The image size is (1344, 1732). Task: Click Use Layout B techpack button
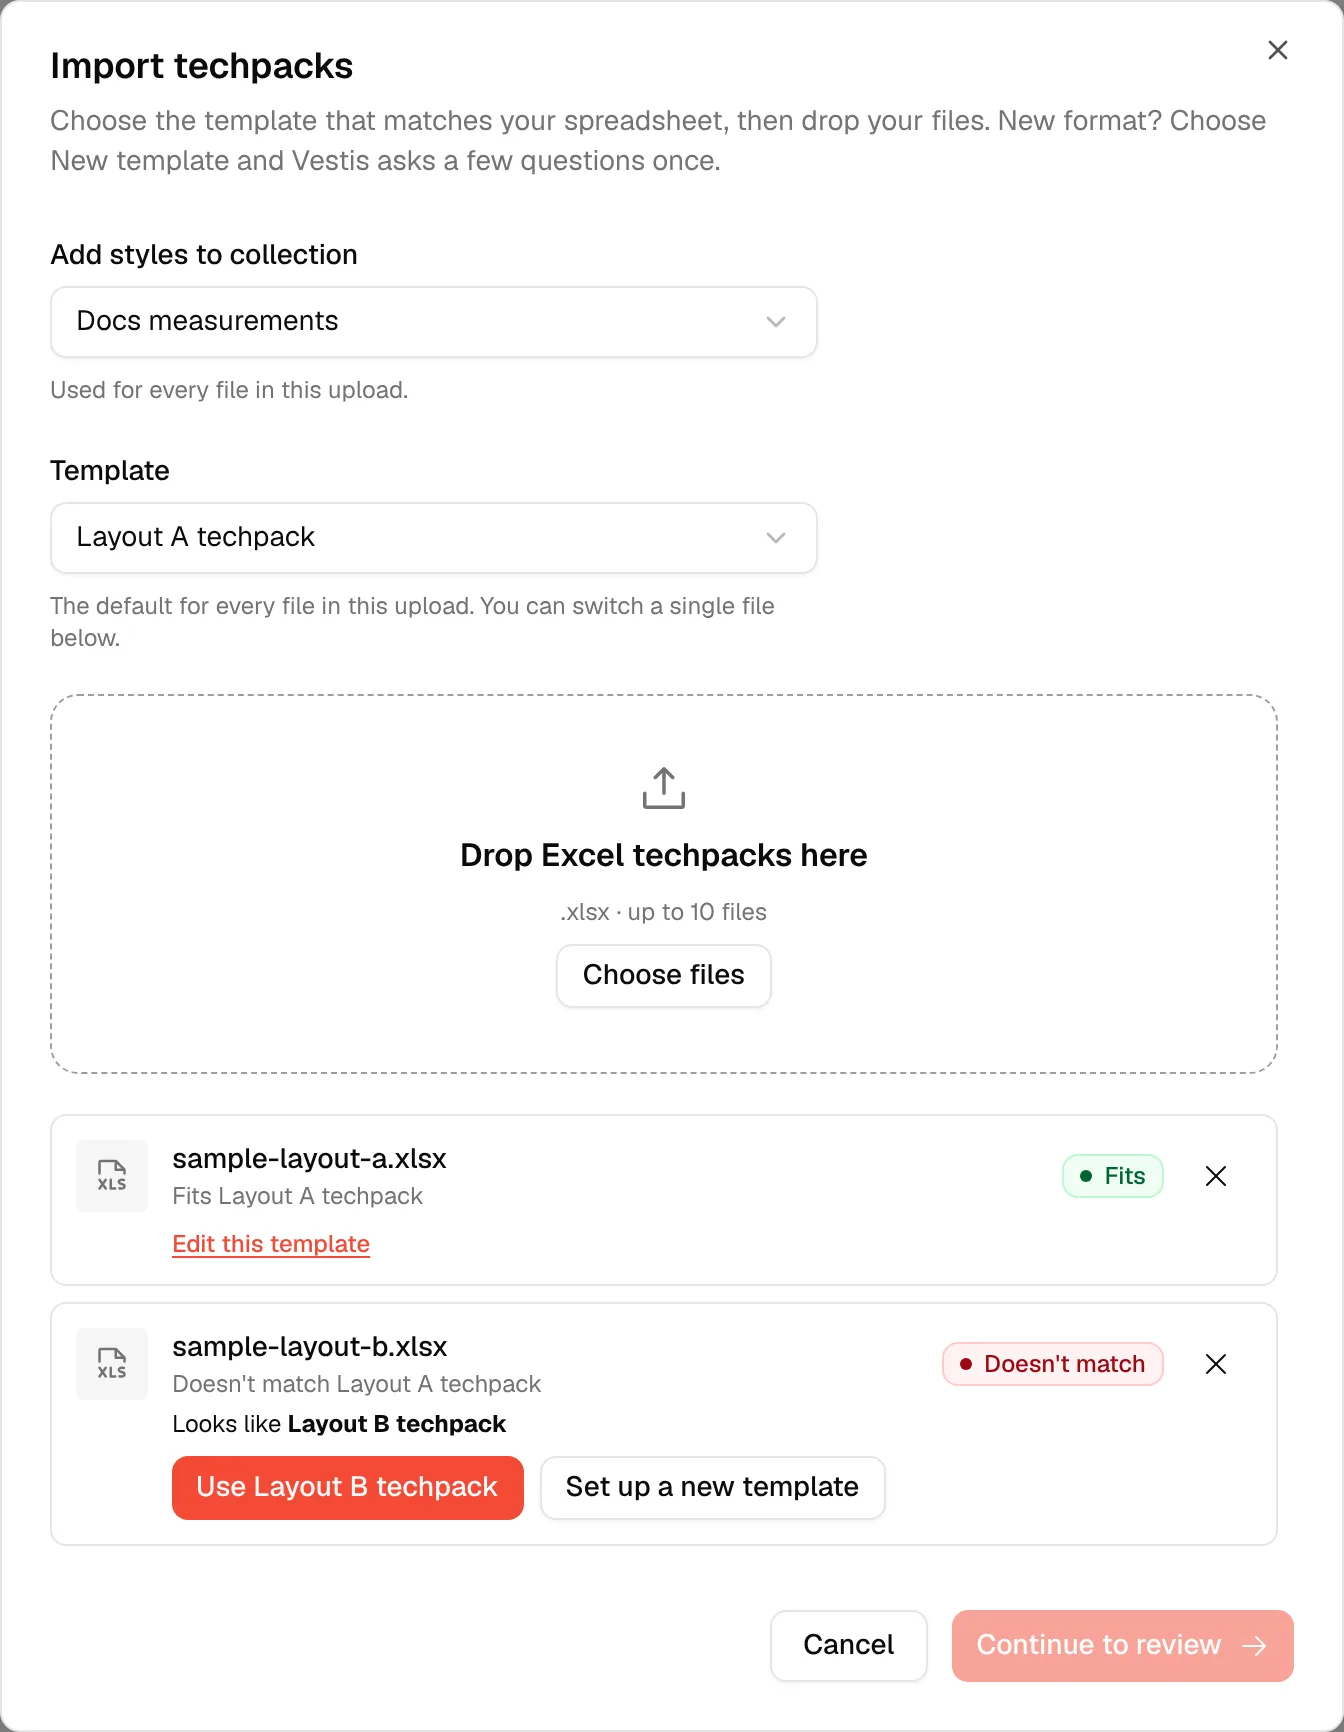(348, 1488)
